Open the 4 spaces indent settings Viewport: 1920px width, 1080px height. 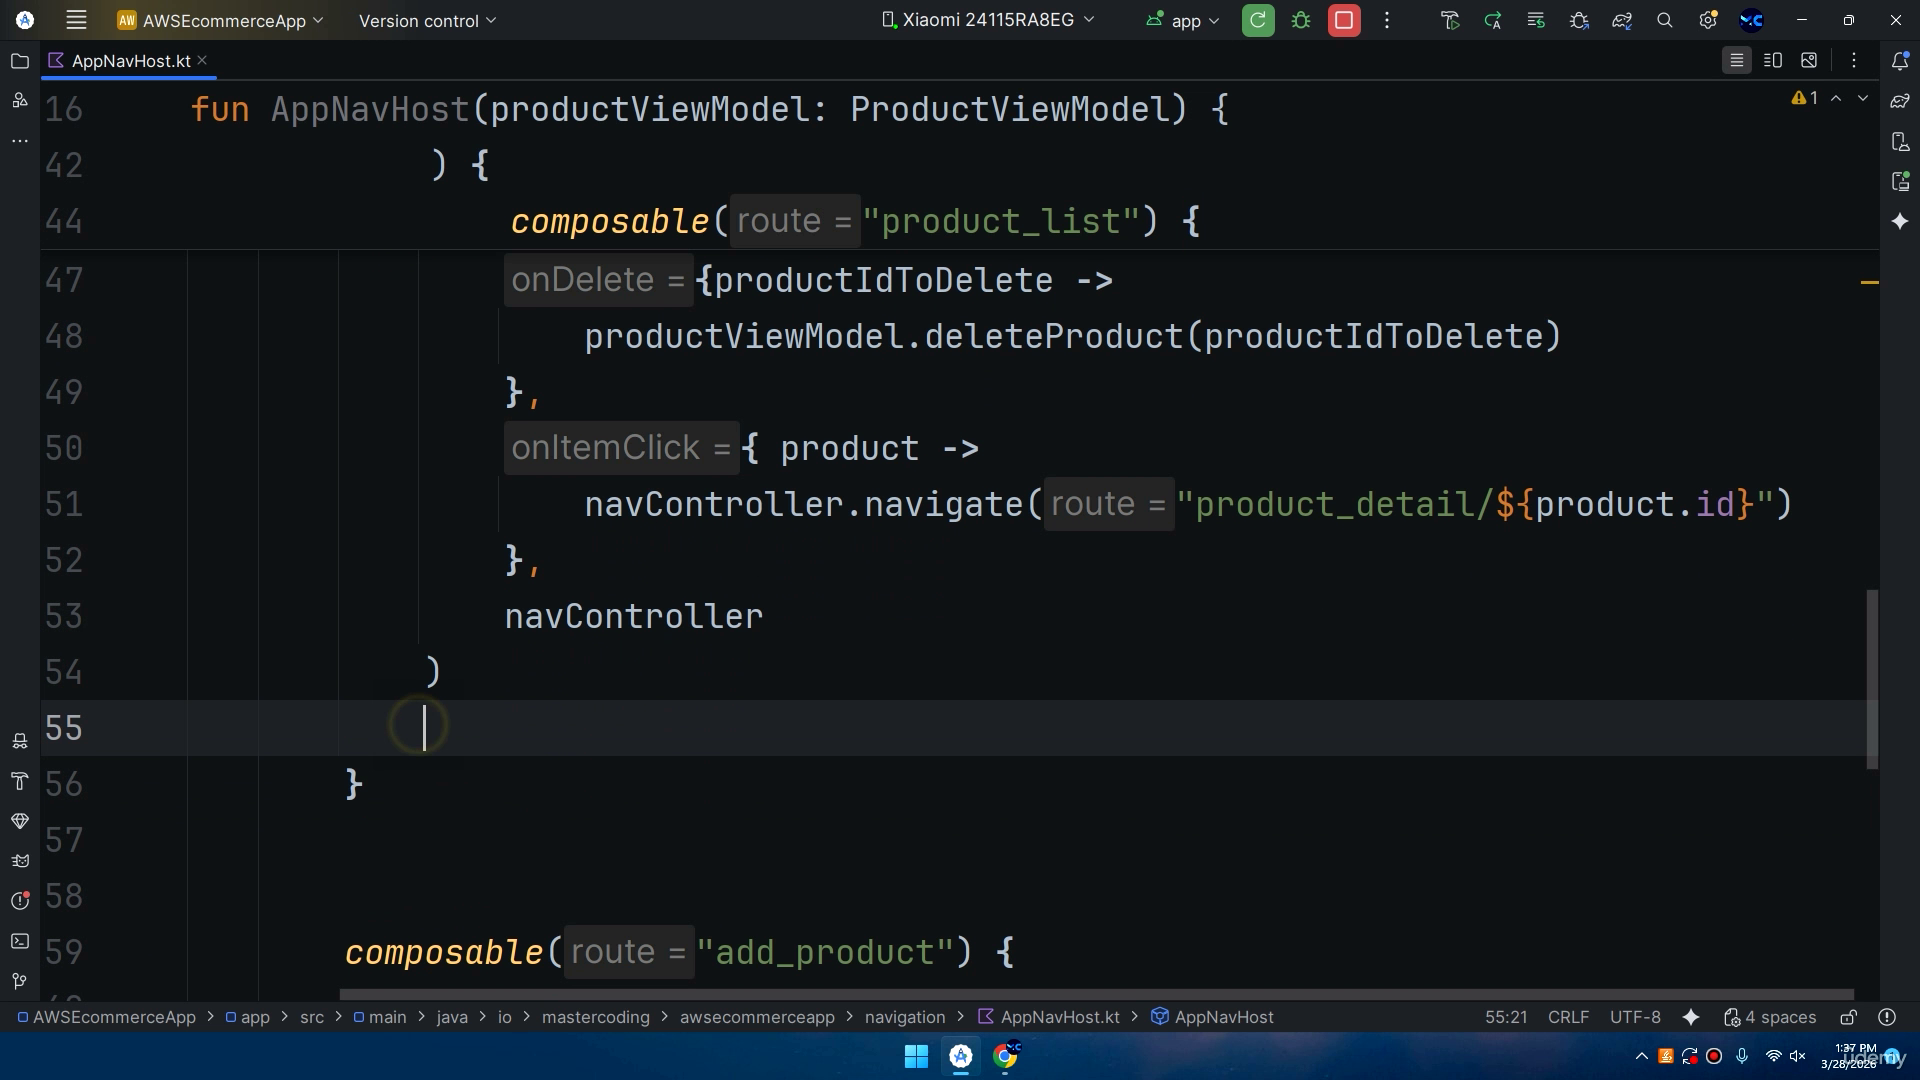coord(1770,1017)
